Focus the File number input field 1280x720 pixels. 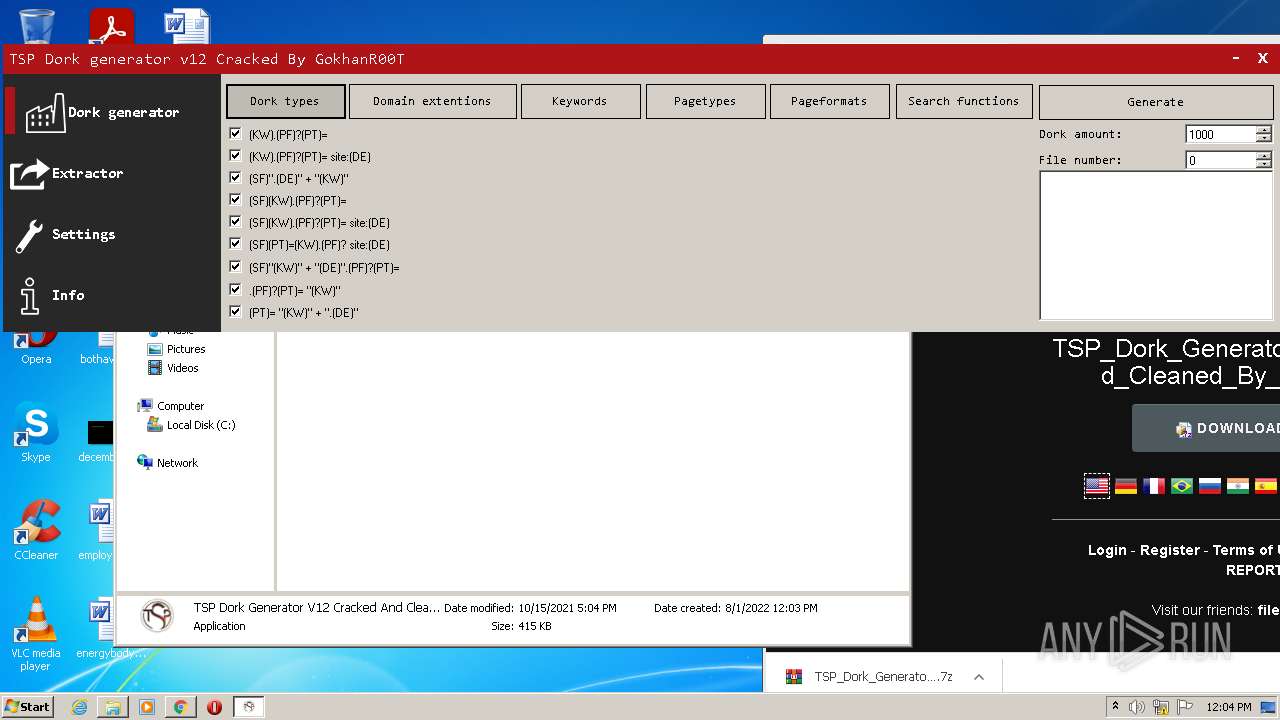[x=1221, y=160]
